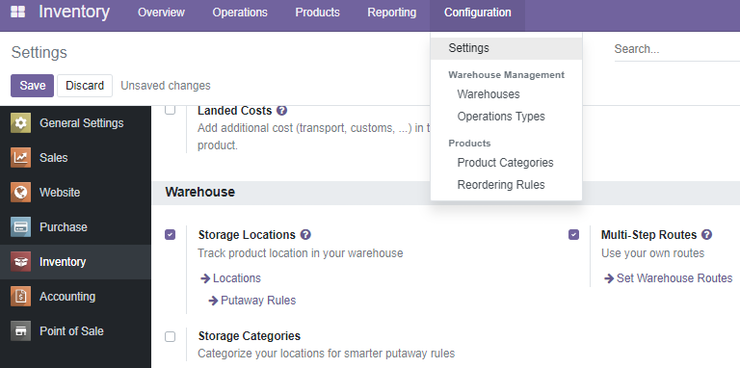This screenshot has height=368, width=740.
Task: Open the apps grid icon
Action: [18, 12]
